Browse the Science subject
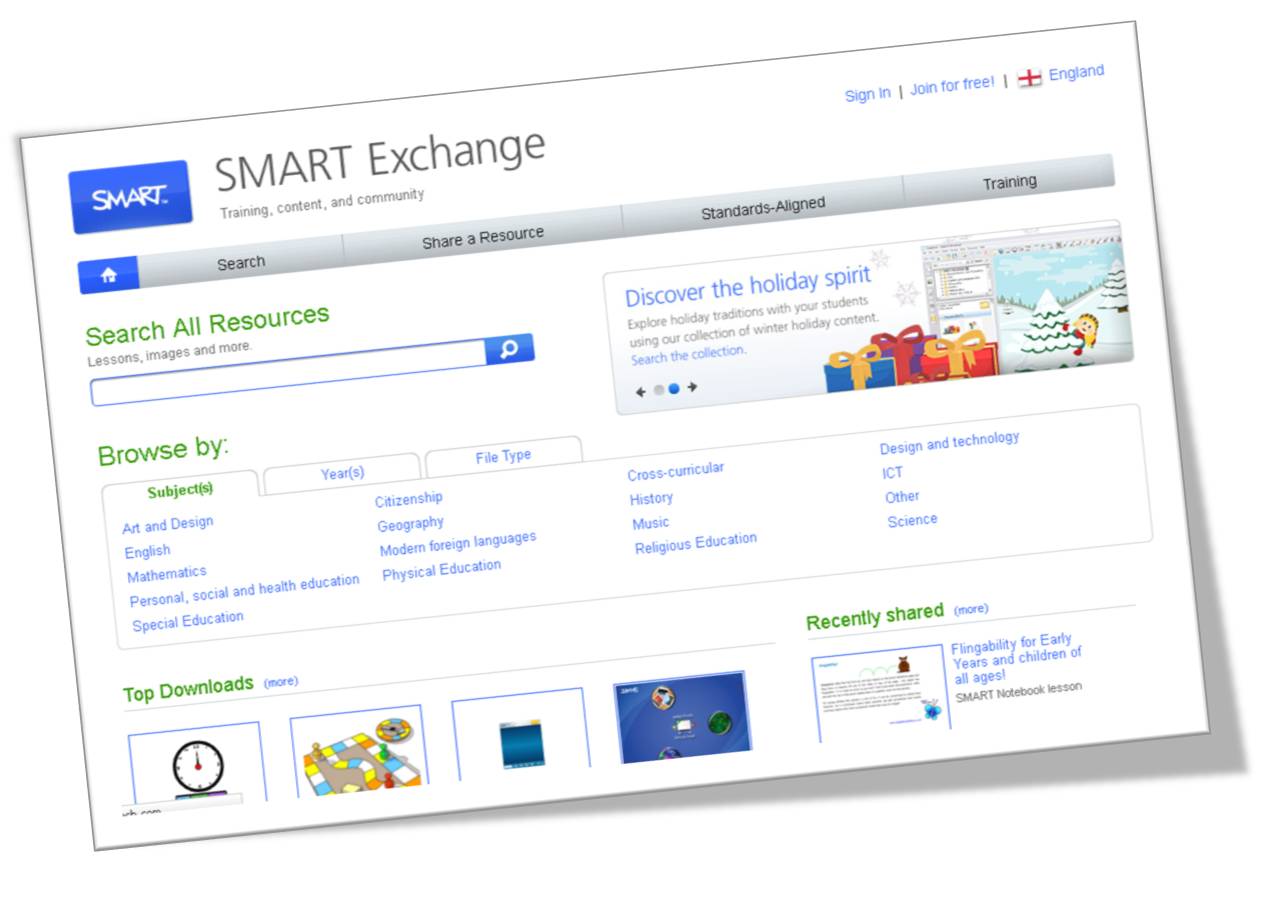 pos(913,521)
